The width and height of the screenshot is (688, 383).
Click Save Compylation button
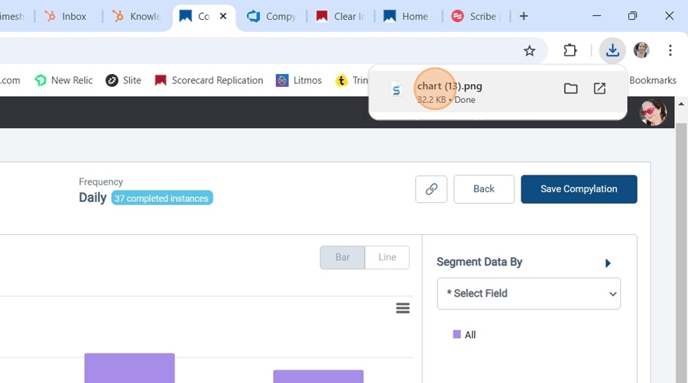[x=579, y=189]
